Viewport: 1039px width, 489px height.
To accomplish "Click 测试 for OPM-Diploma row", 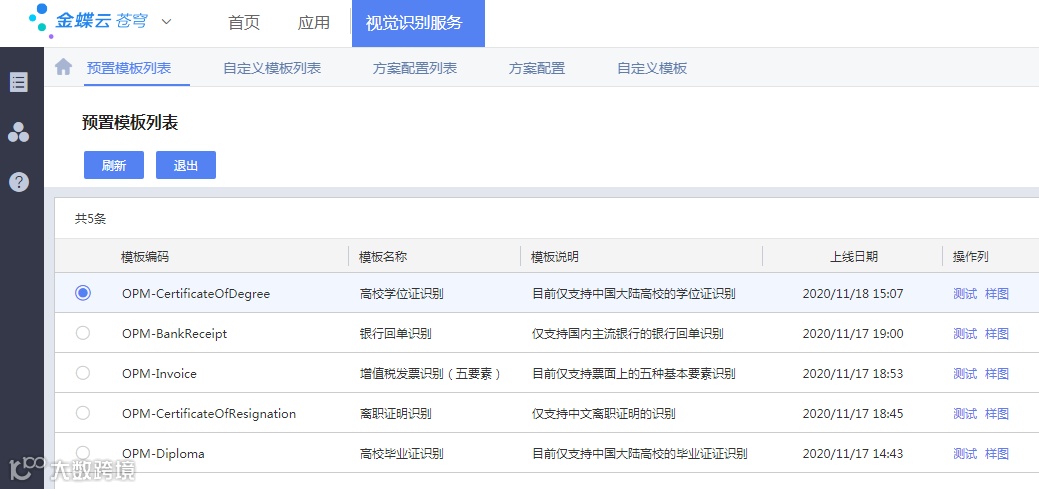I will pyautogui.click(x=965, y=454).
